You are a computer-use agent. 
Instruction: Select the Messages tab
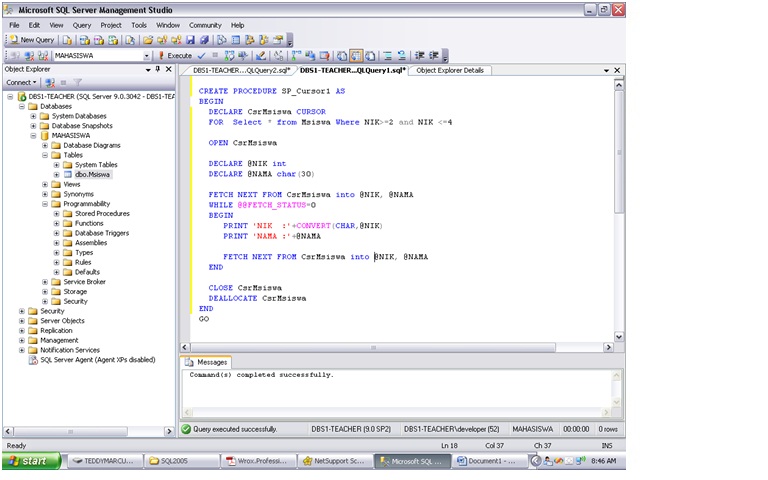point(207,362)
